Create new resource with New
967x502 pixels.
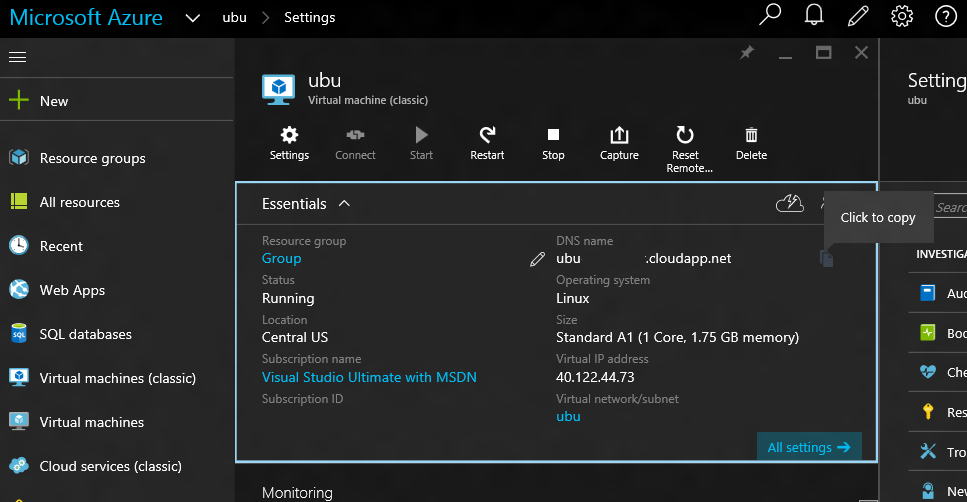pos(54,101)
